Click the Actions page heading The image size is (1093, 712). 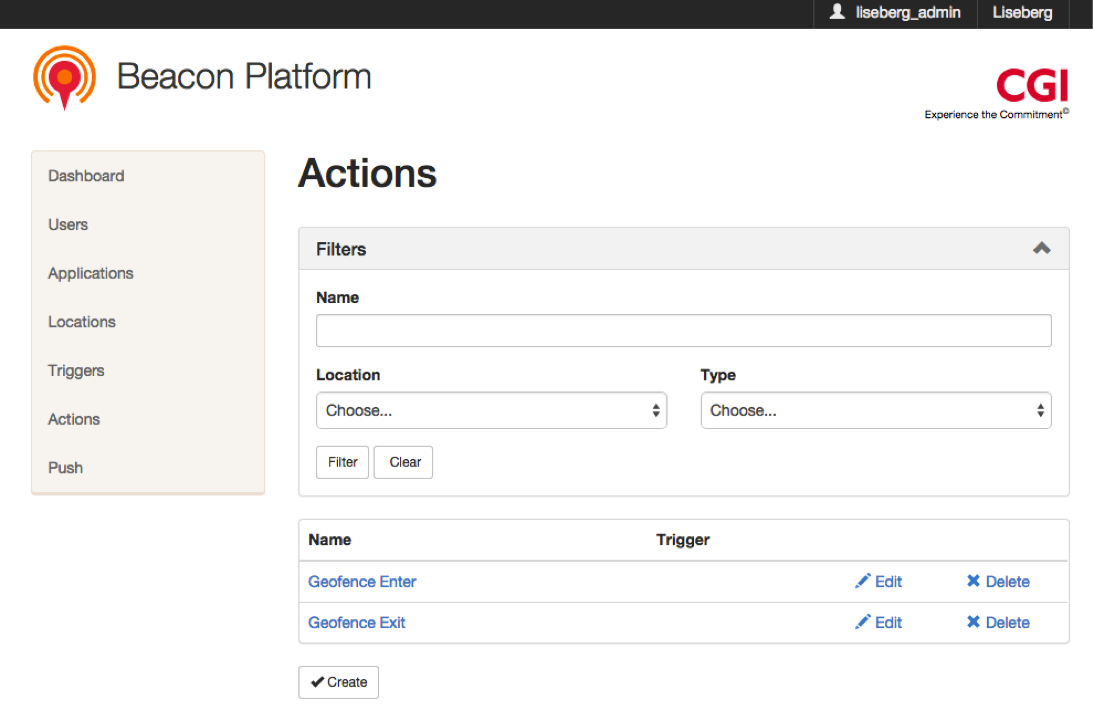(367, 173)
